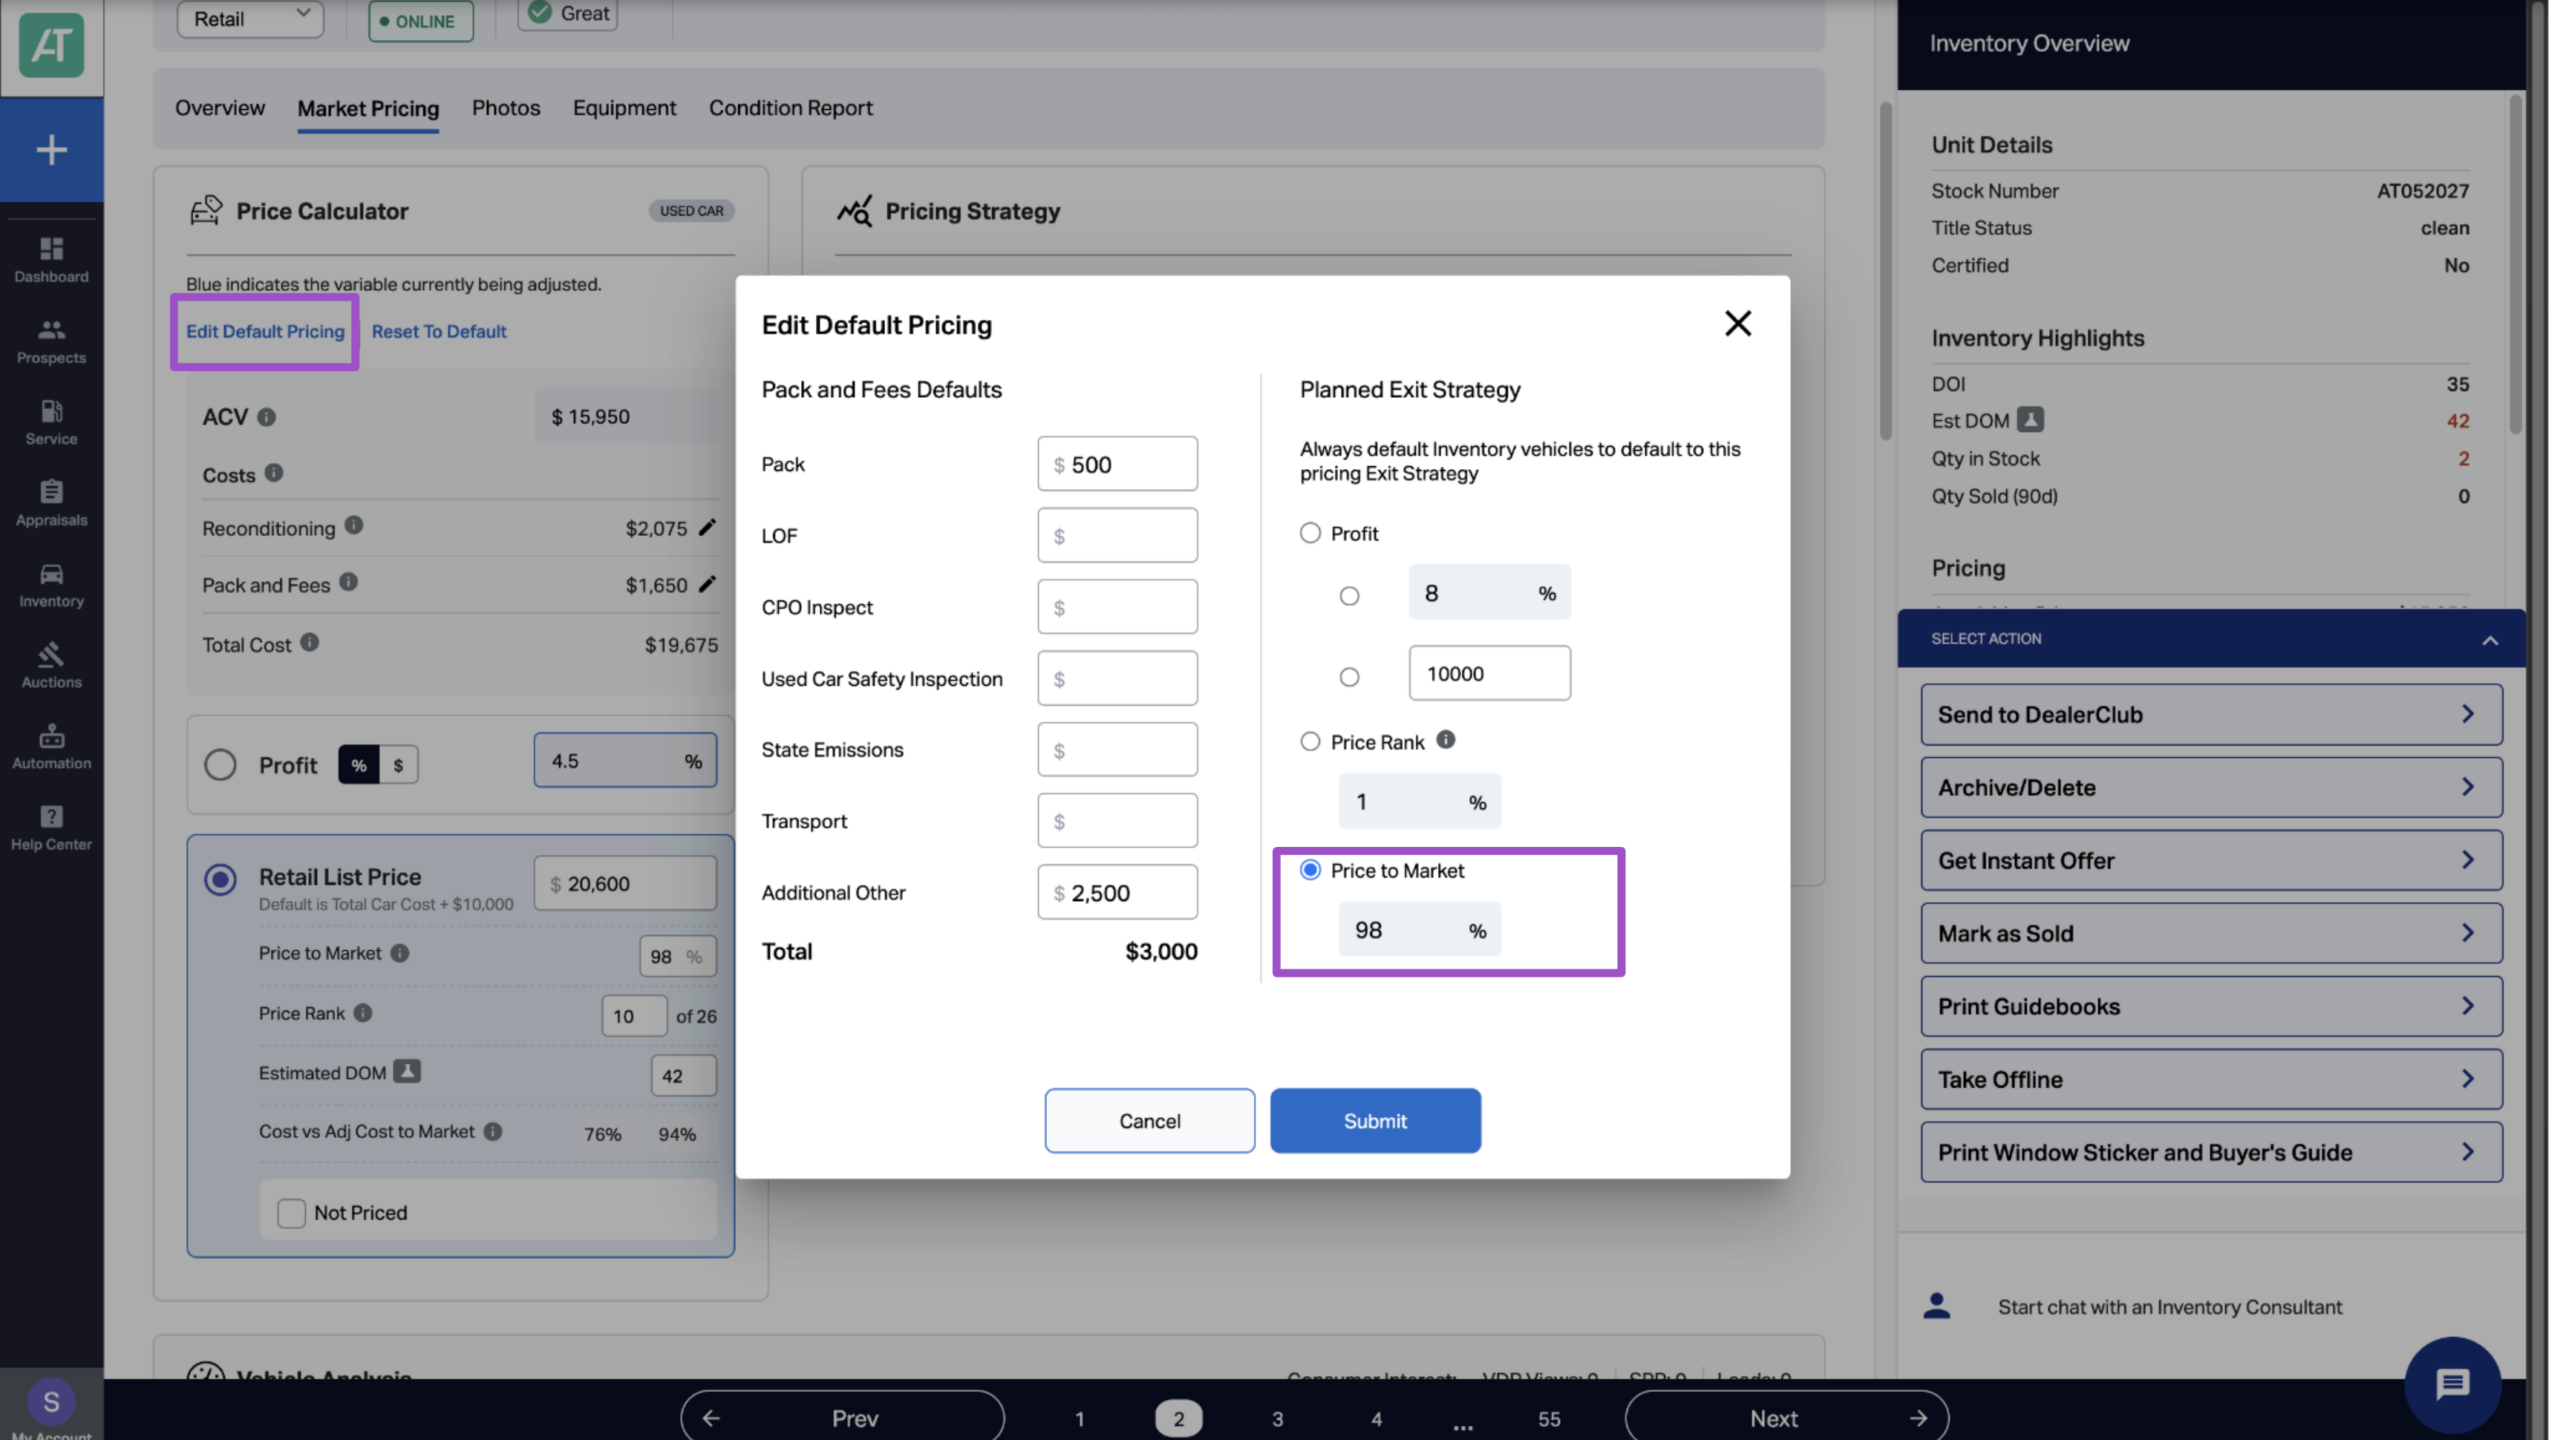Screen dimensions: 2560x1440
Task: Click the Total Cost info icon
Action: pos(310,642)
